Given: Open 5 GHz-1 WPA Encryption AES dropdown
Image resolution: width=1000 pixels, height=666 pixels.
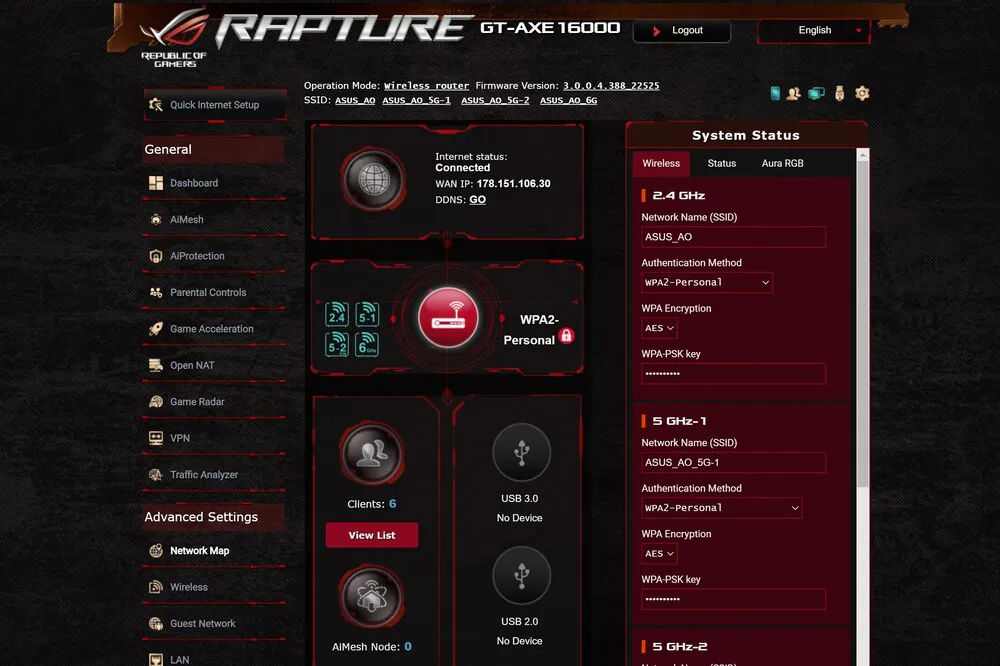Looking at the screenshot, I should 659,554.
